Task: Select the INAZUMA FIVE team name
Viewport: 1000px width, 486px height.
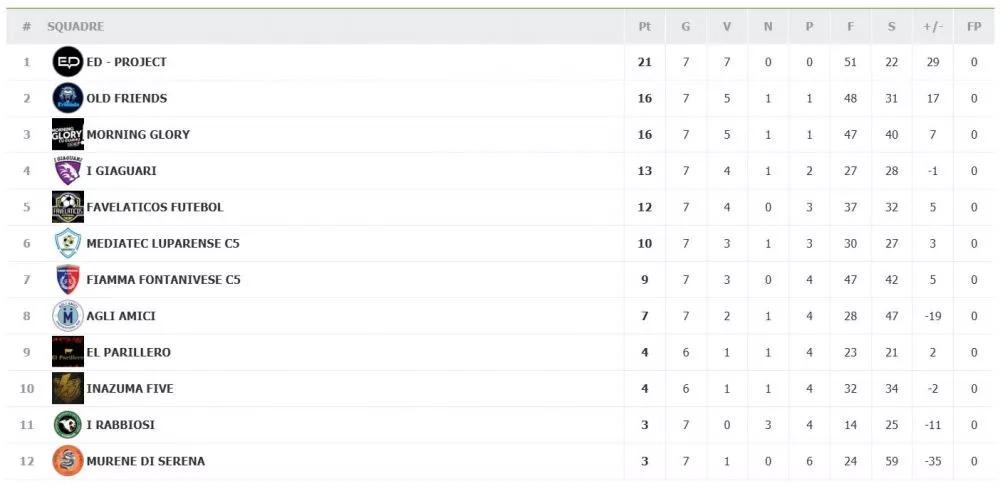Action: click(x=130, y=388)
